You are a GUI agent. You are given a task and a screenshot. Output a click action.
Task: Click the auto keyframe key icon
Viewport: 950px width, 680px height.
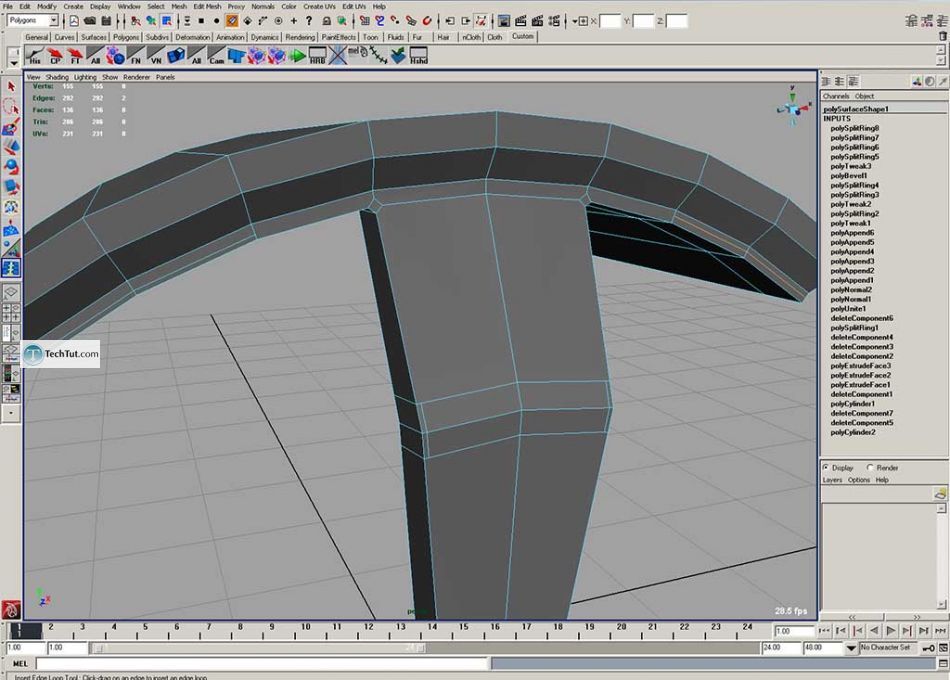click(930, 648)
